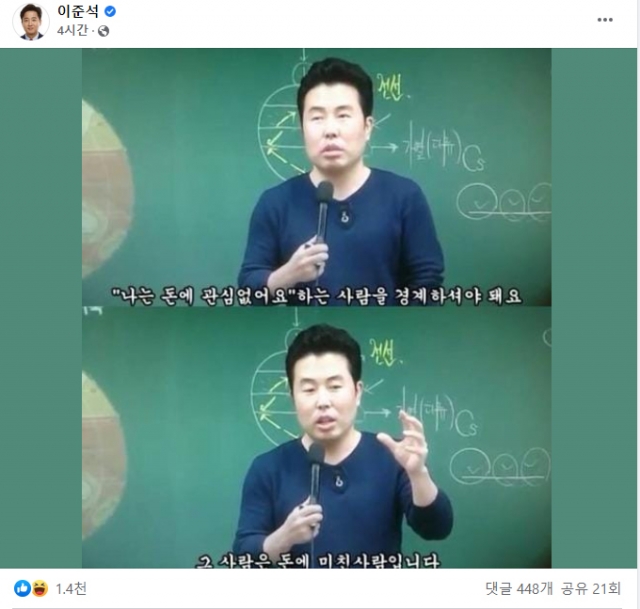This screenshot has height=609, width=640.
Task: Click the right green margin of the post image
Action: point(595,308)
